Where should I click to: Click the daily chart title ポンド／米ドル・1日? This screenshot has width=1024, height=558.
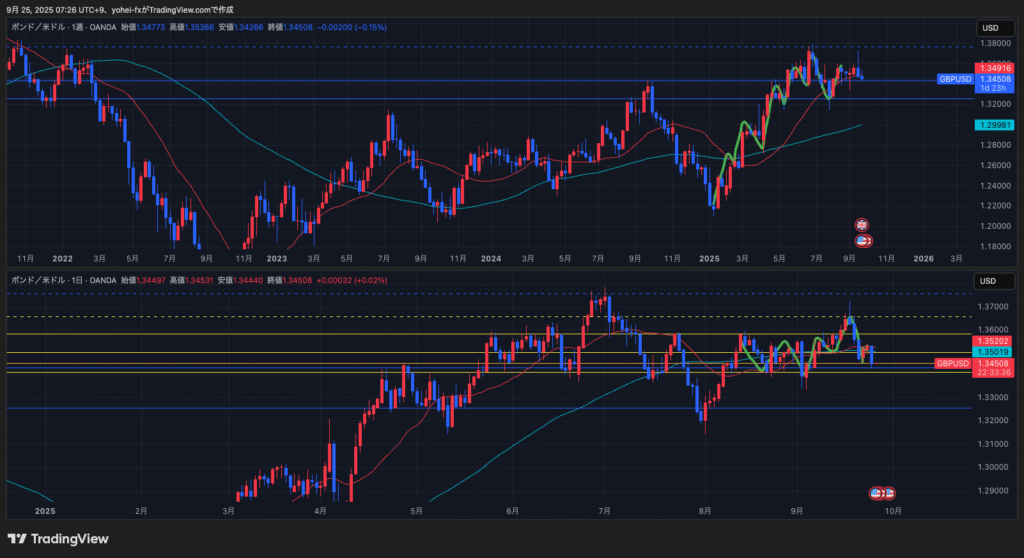[50, 281]
